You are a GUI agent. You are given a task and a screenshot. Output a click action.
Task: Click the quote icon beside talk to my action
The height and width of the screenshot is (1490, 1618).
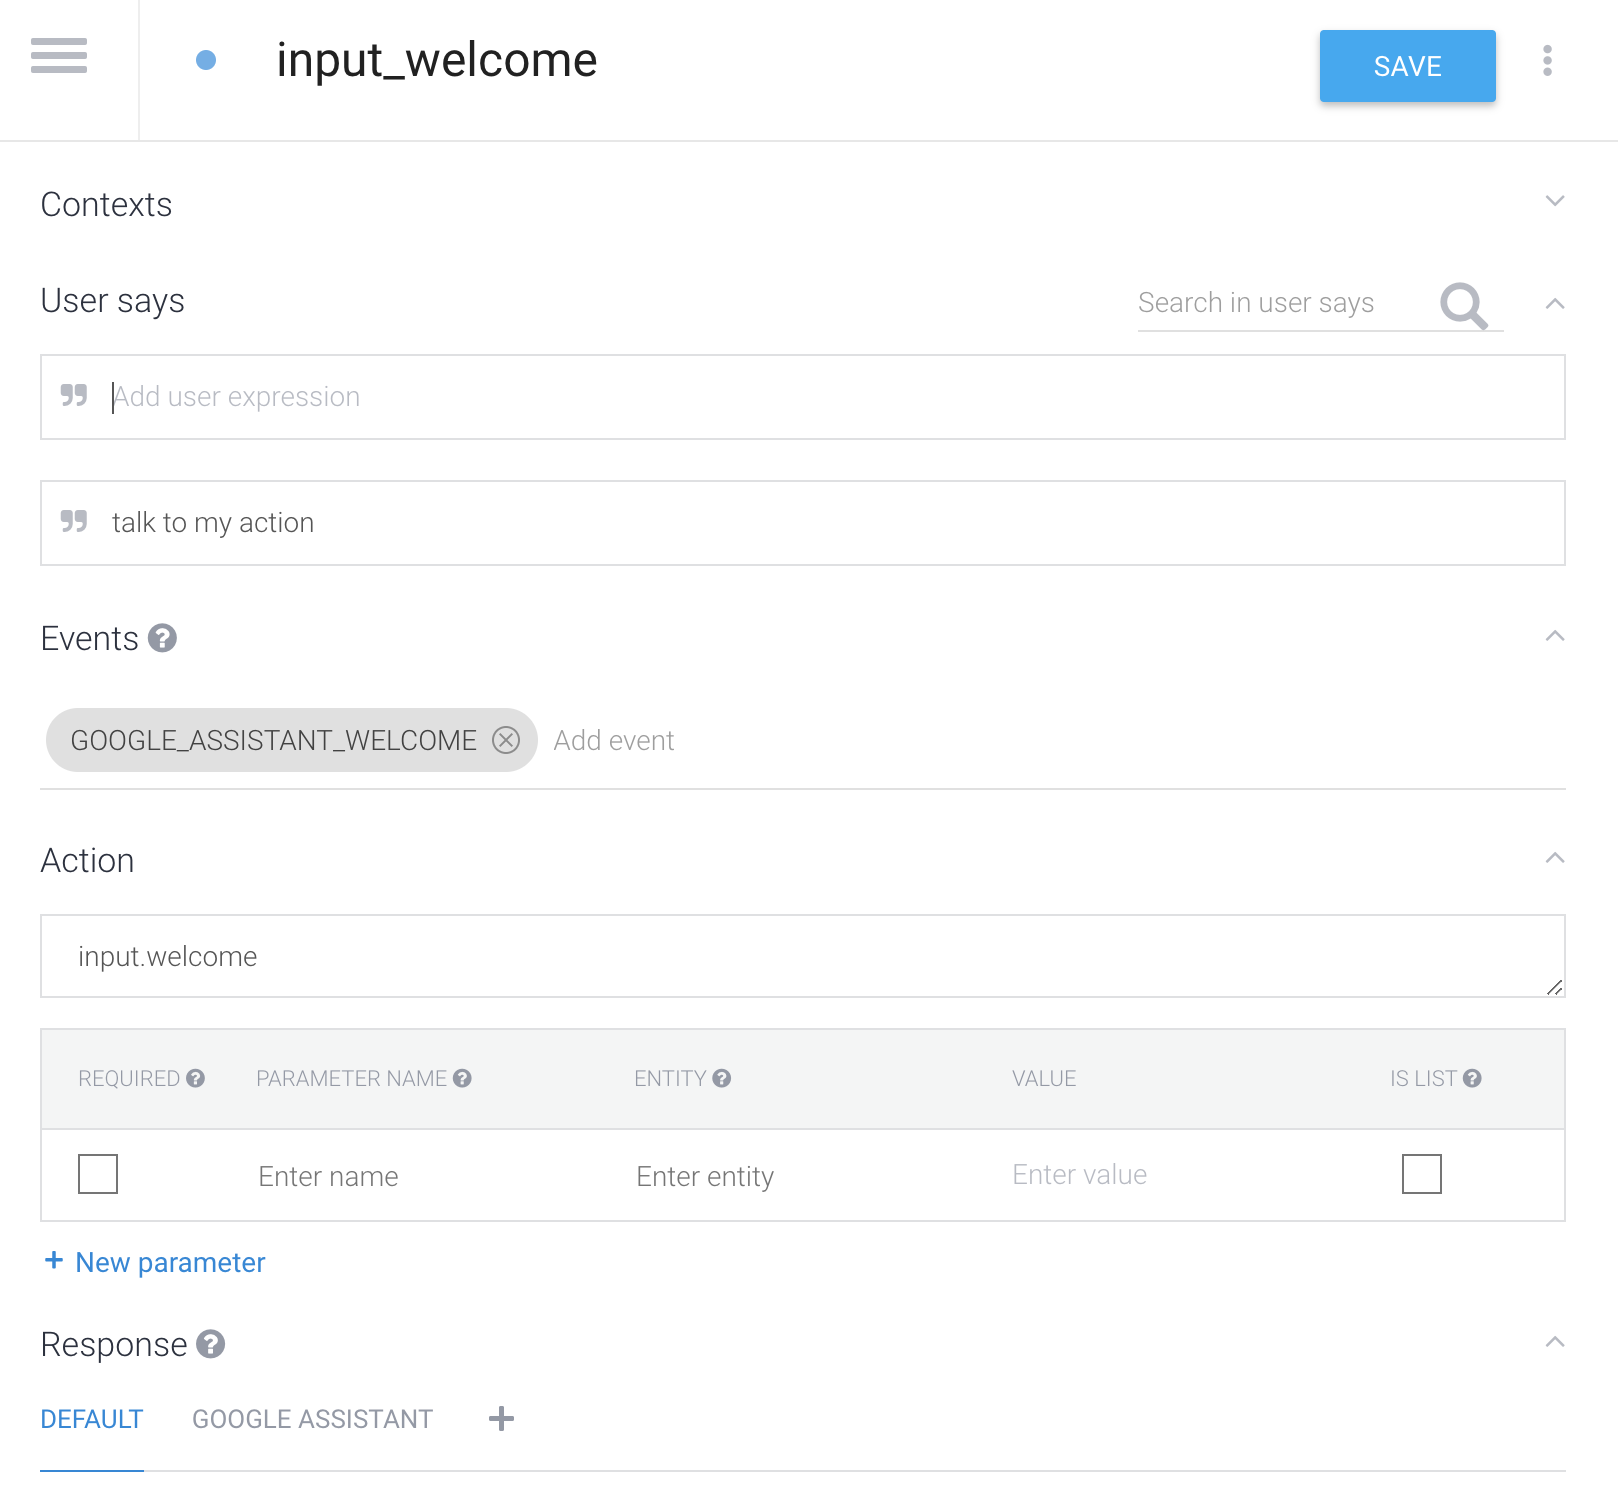[74, 521]
